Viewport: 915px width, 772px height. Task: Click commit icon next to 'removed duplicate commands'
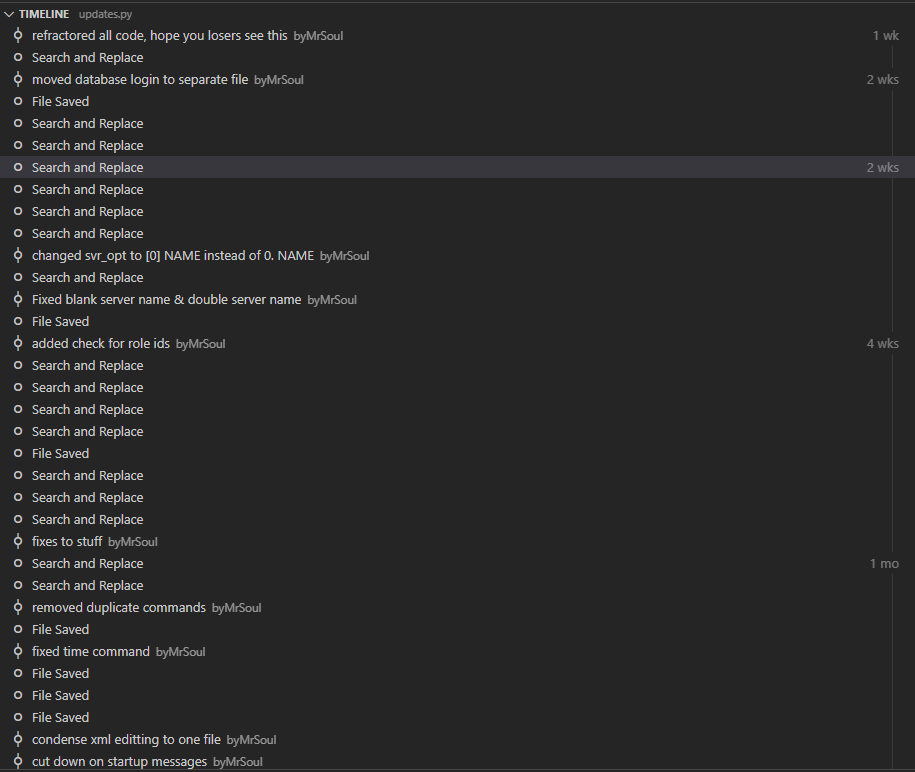18,607
